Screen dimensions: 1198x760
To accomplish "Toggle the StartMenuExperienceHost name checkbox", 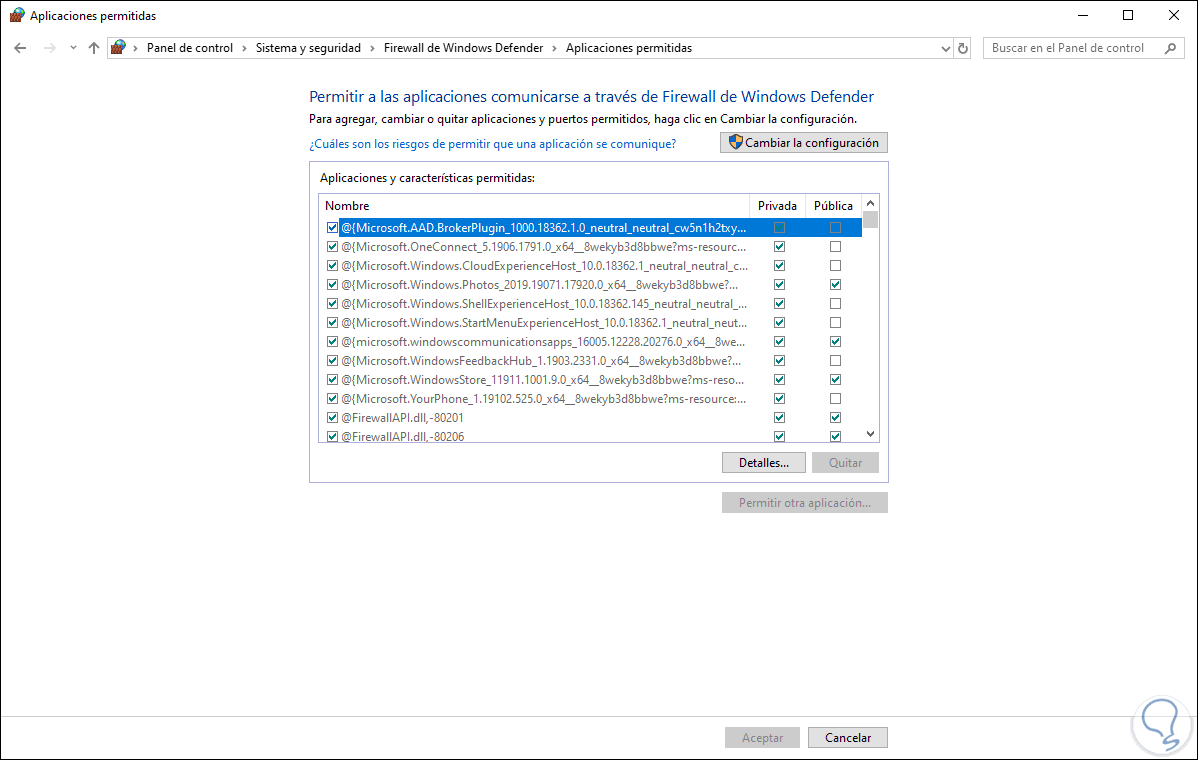I will [332, 323].
